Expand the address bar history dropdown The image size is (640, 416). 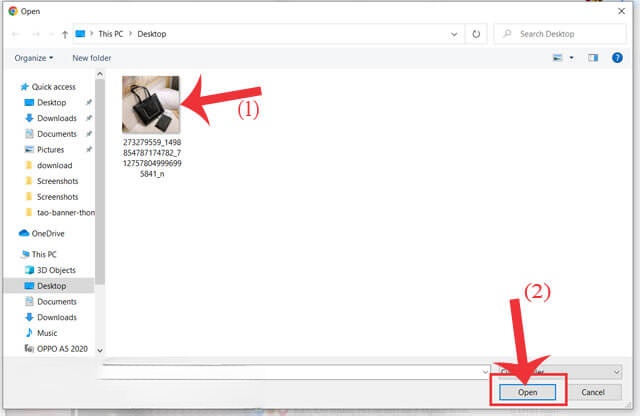[454, 34]
